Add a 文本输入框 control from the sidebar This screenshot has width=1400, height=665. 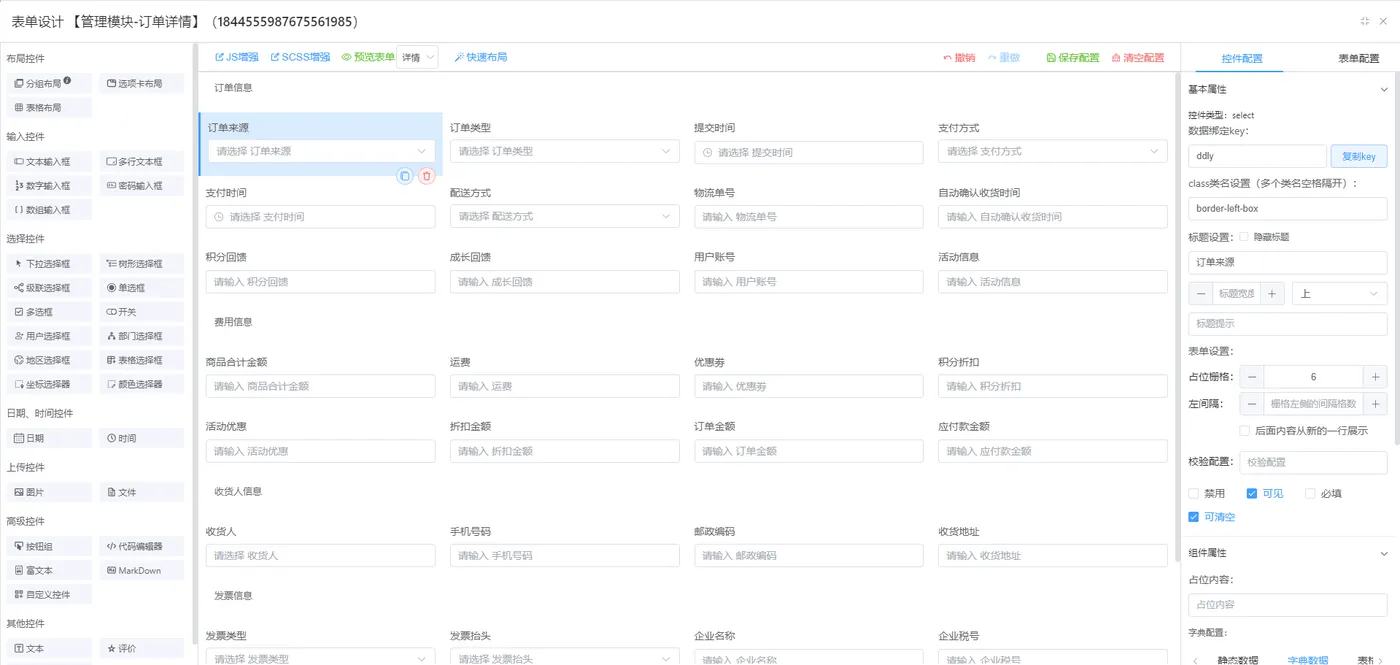click(49, 161)
